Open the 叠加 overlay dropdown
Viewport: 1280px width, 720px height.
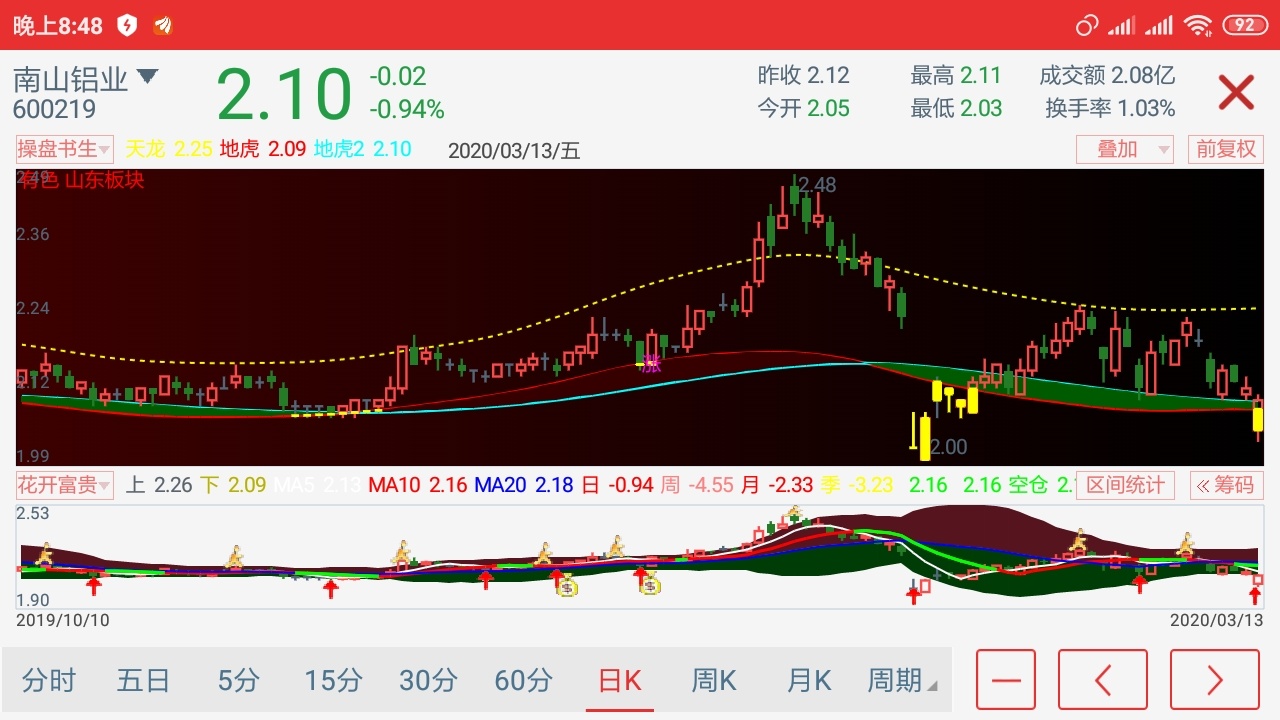[1125, 149]
